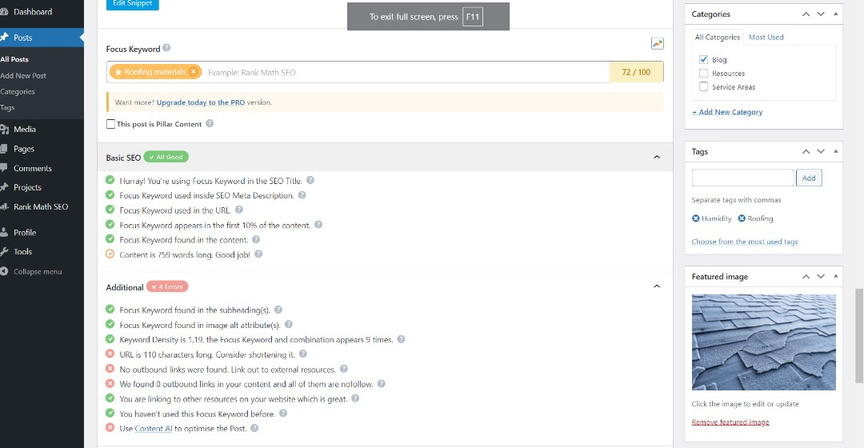Click Remove featured image link
864x448 pixels.
click(x=730, y=423)
